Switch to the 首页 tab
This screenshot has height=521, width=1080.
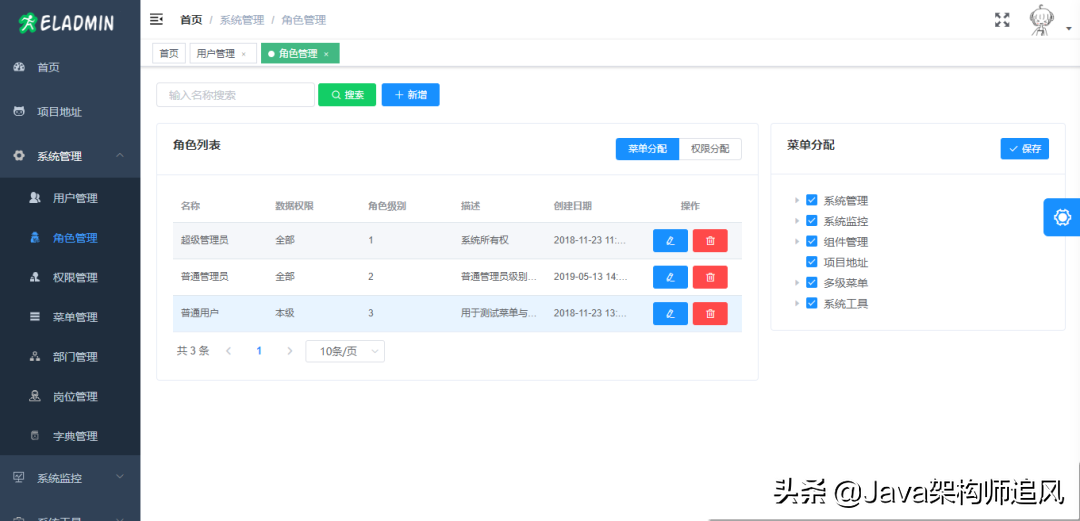pos(169,53)
